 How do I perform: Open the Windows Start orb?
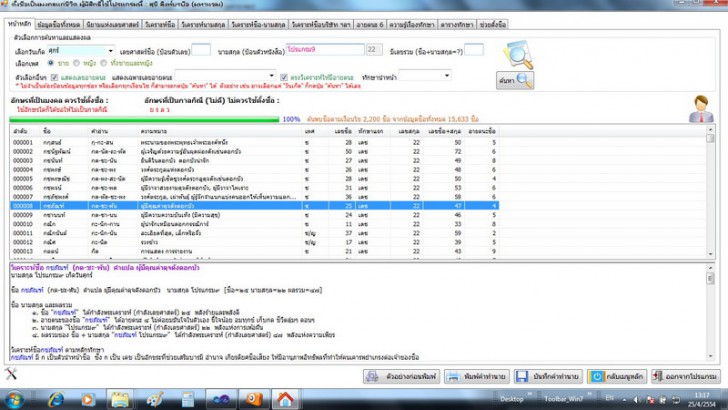[13, 399]
